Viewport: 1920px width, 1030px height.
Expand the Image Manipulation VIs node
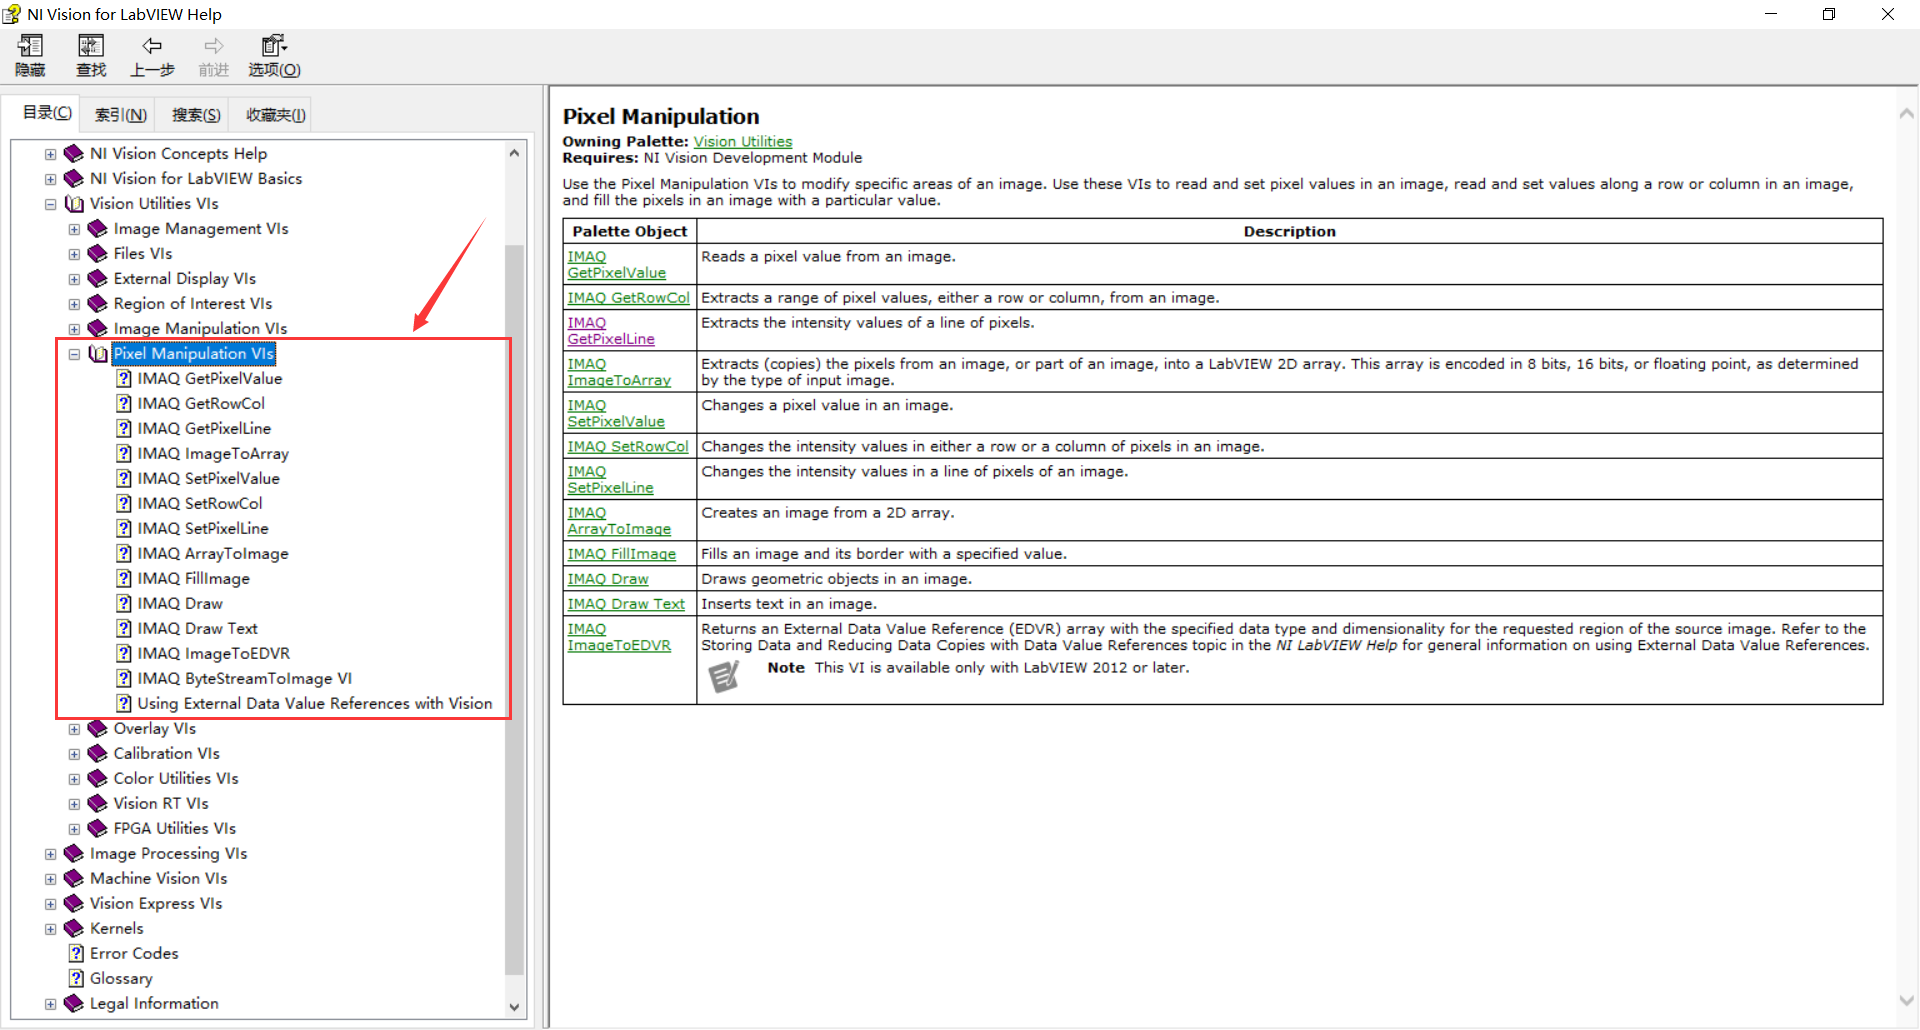[x=74, y=329]
